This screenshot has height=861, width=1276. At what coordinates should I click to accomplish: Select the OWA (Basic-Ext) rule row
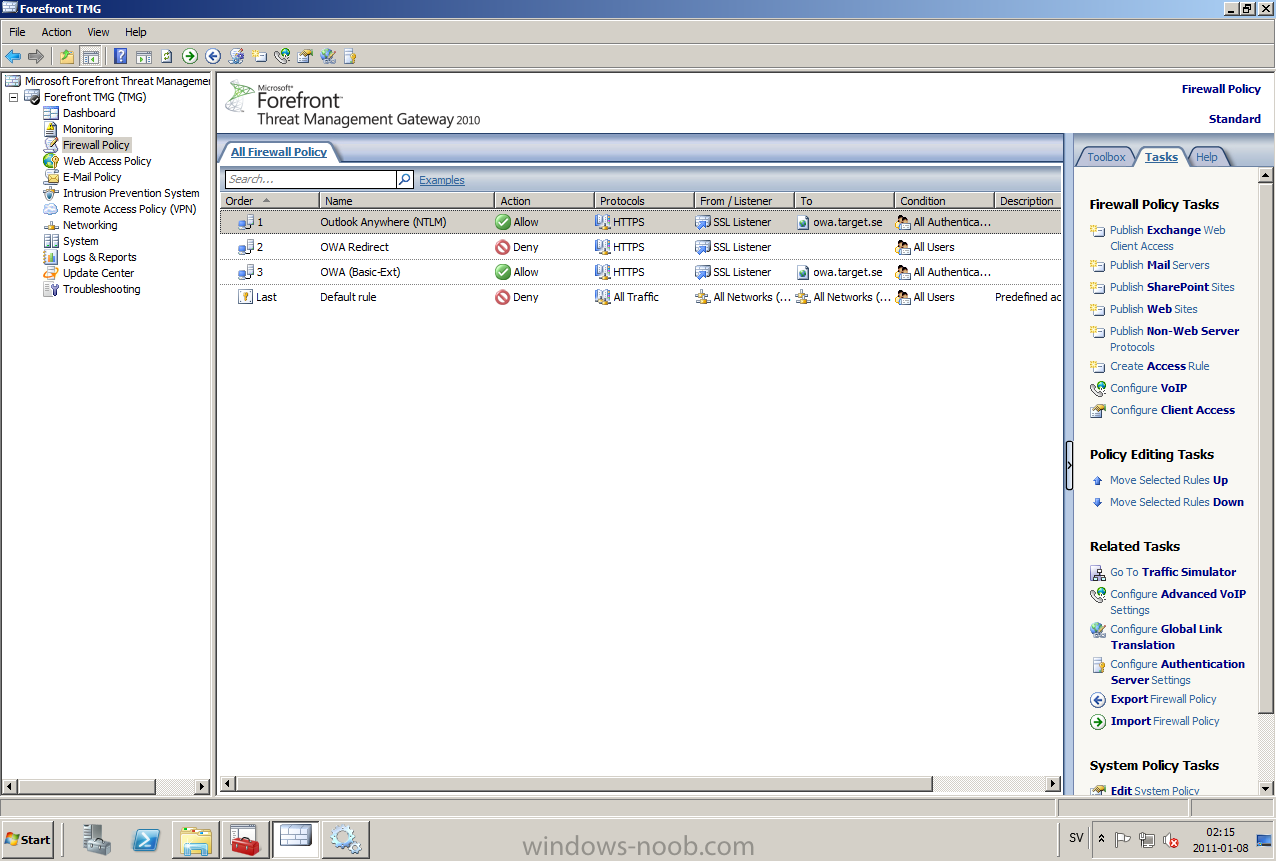pyautogui.click(x=640, y=272)
